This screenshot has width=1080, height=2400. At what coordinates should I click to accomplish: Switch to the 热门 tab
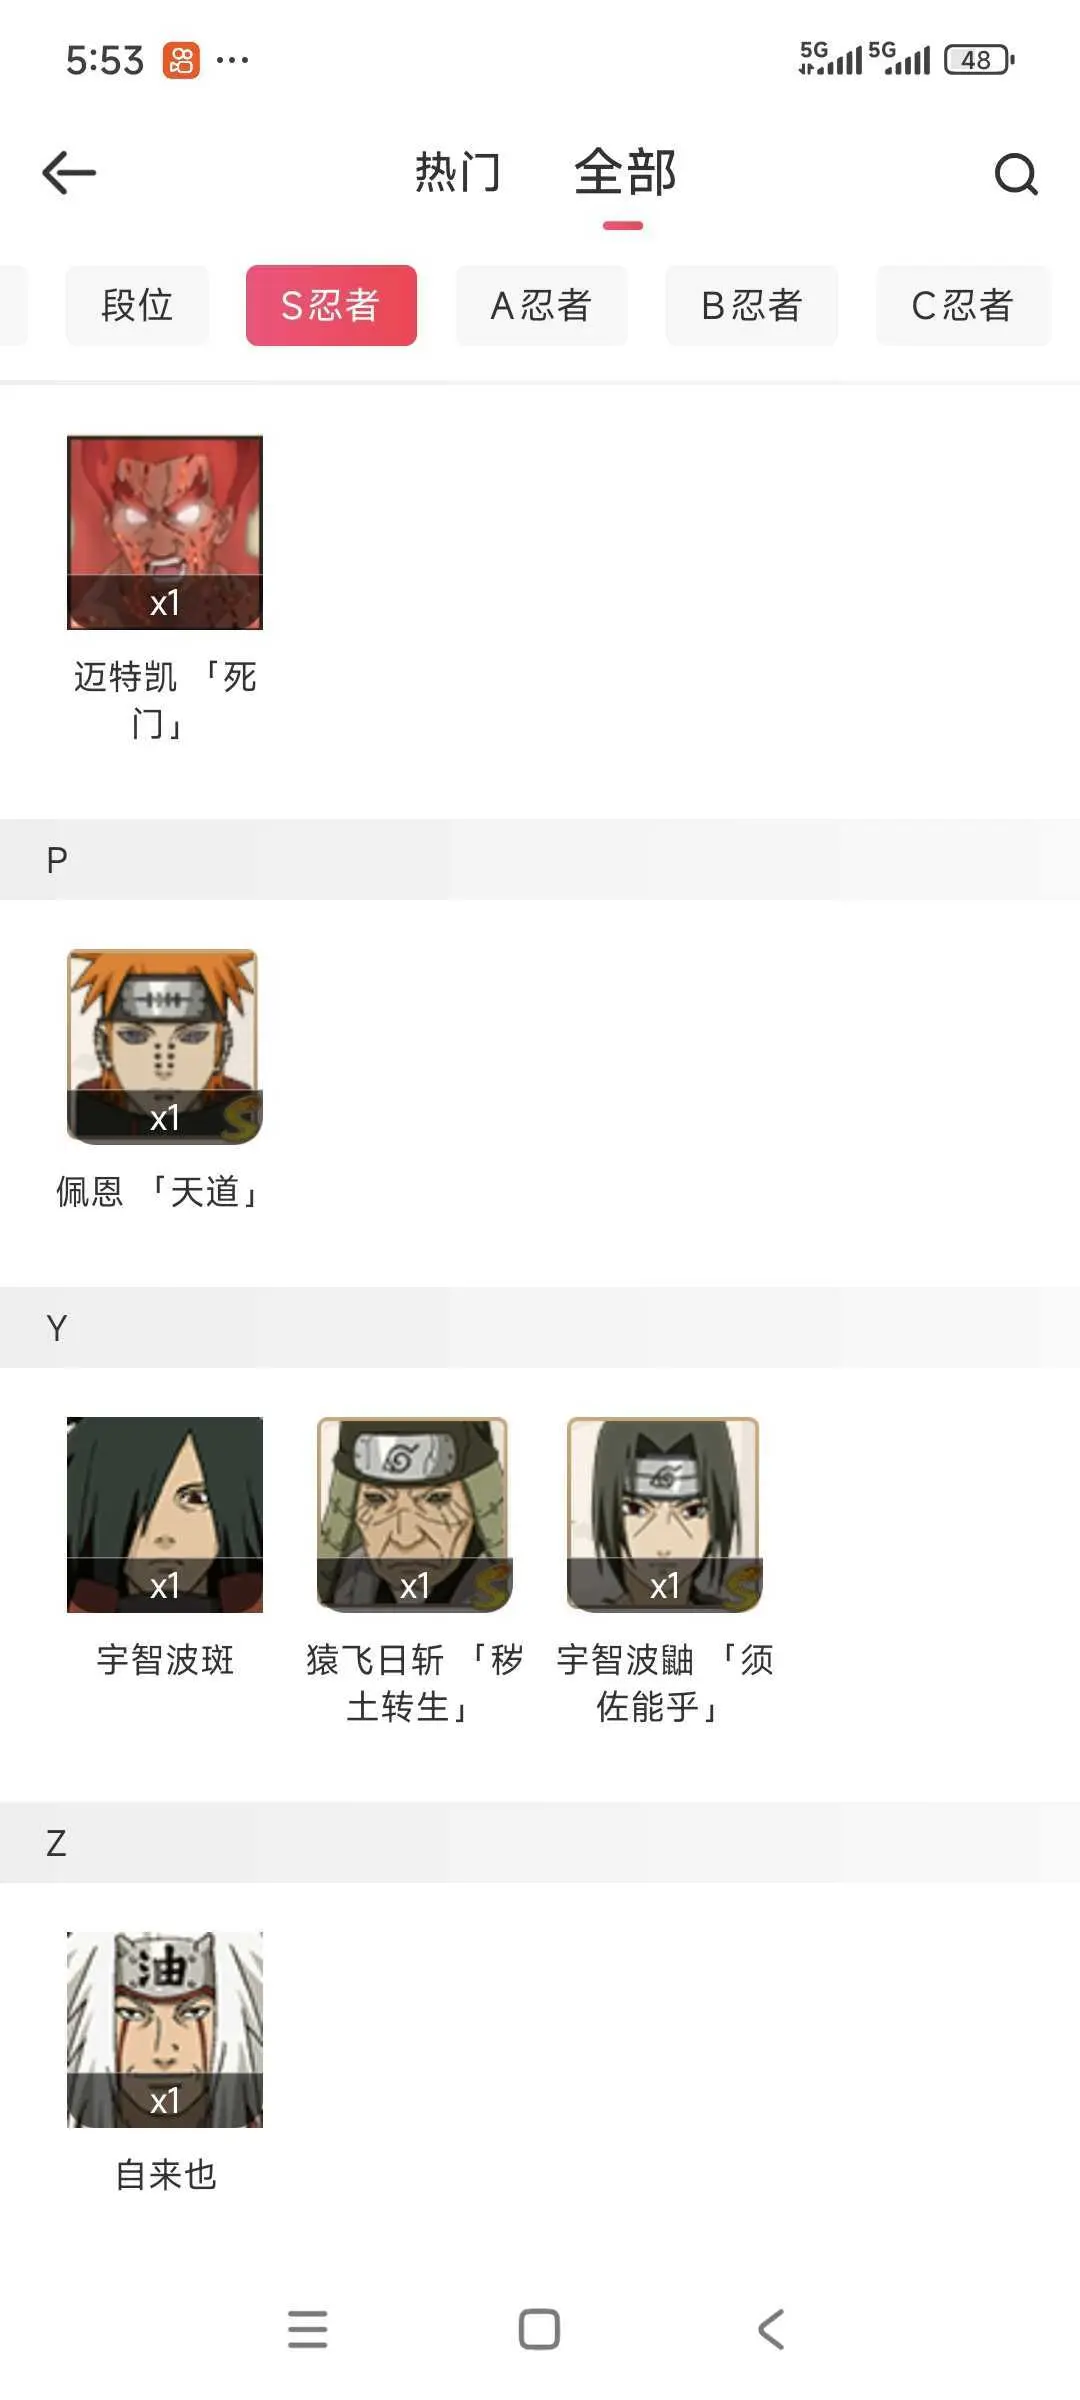point(458,172)
